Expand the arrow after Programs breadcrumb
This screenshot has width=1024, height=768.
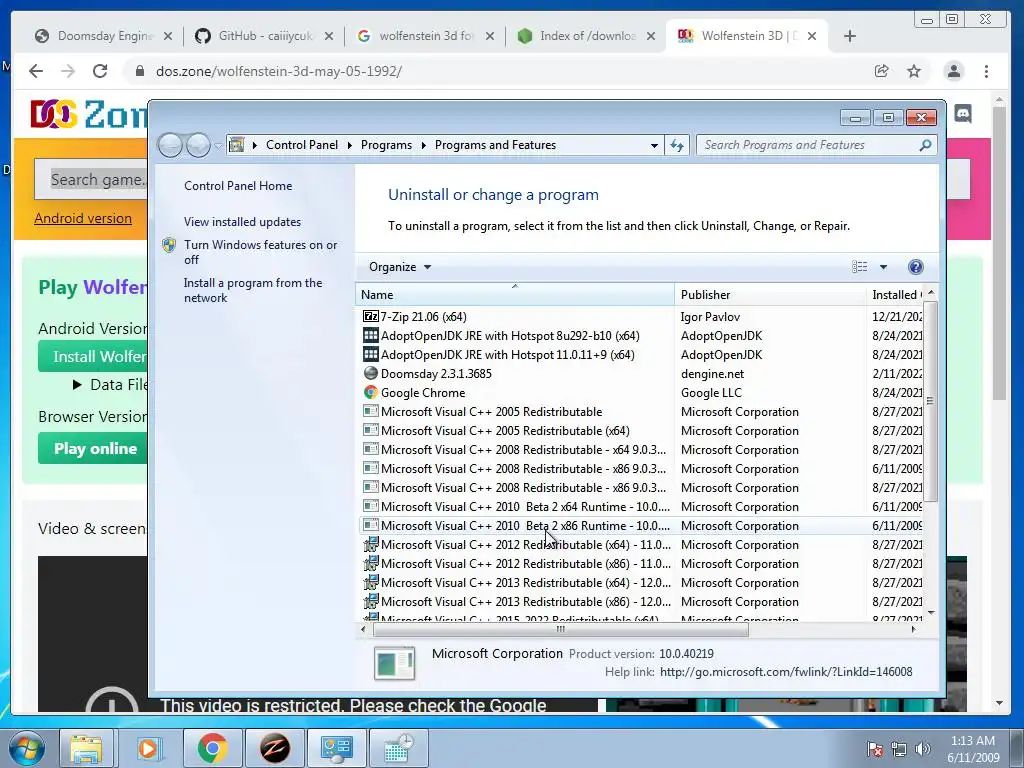[423, 145]
